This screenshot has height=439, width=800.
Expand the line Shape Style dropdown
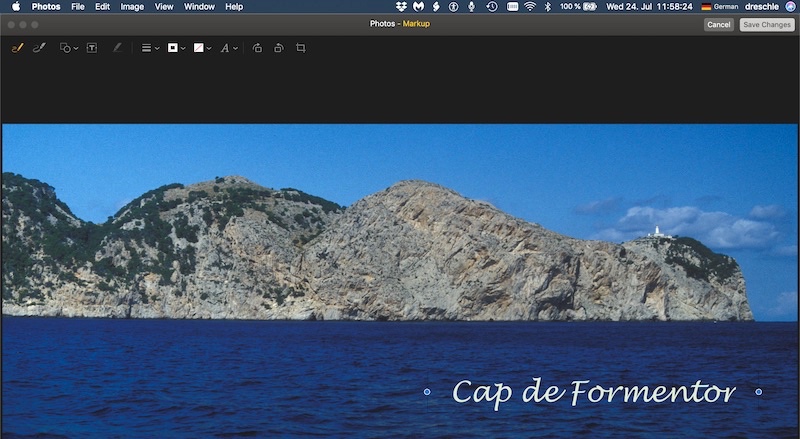click(x=149, y=47)
